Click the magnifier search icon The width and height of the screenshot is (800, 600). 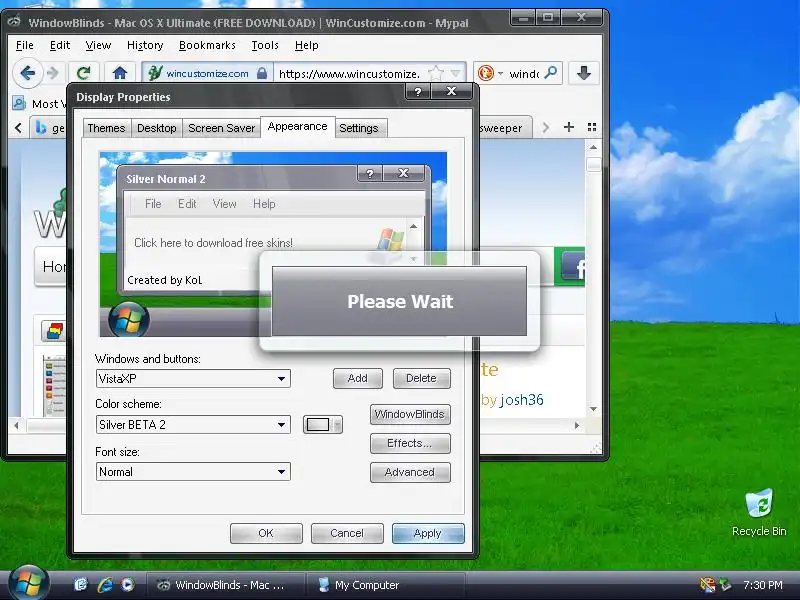tap(551, 73)
